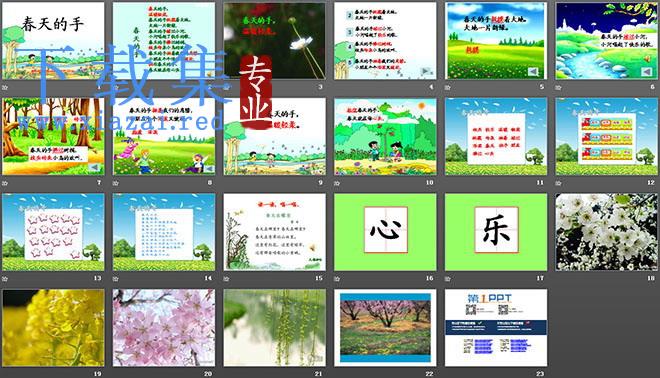Select slide 19 with yellow flowers photo
Image resolution: width=660 pixels, height=378 pixels.
(x=53, y=327)
